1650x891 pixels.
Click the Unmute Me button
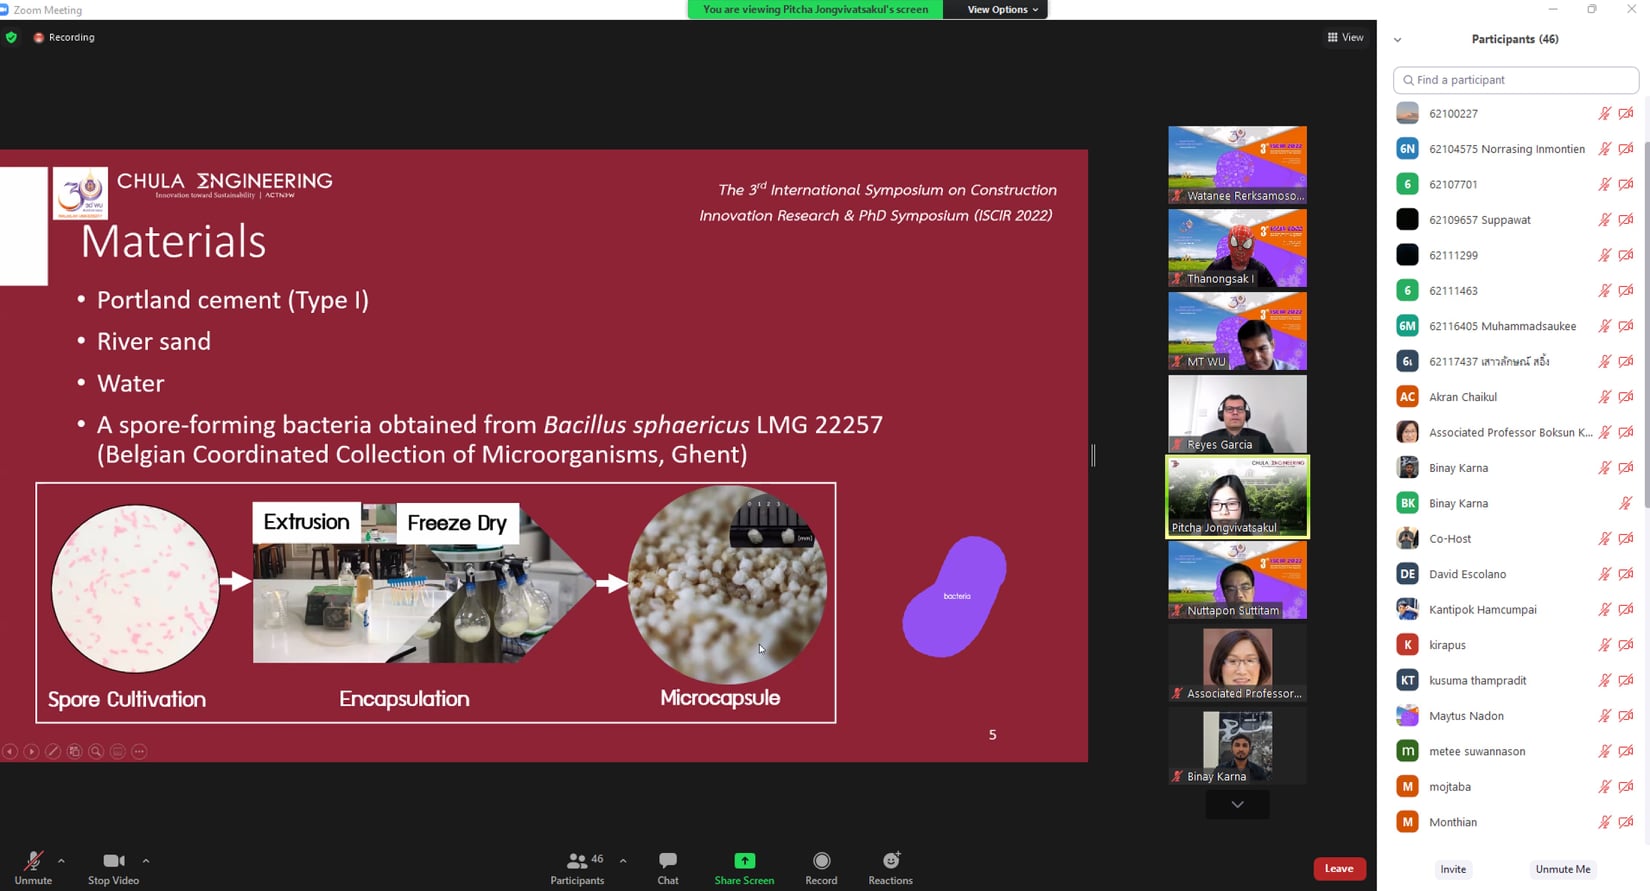pyautogui.click(x=1562, y=869)
